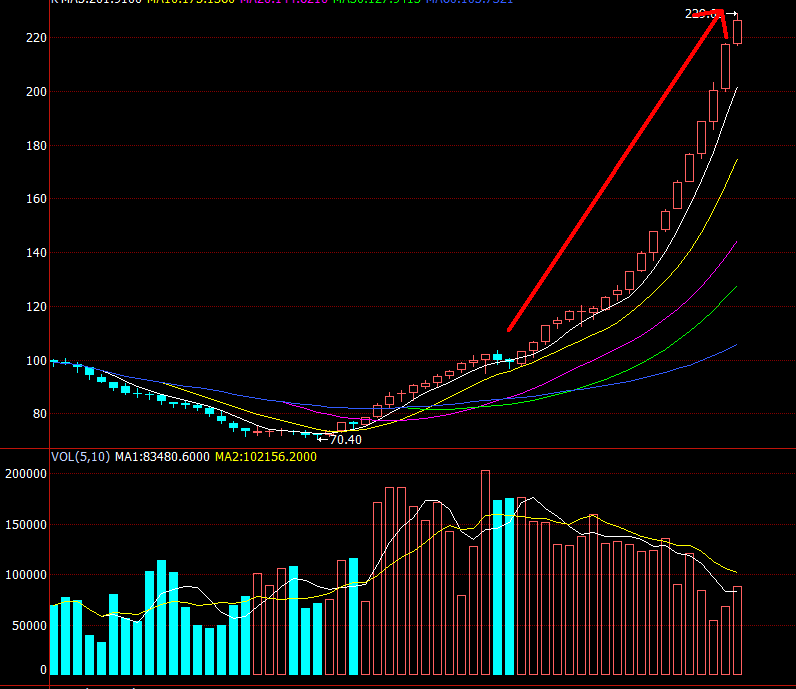Click the 200000 volume axis label

pos(26,474)
